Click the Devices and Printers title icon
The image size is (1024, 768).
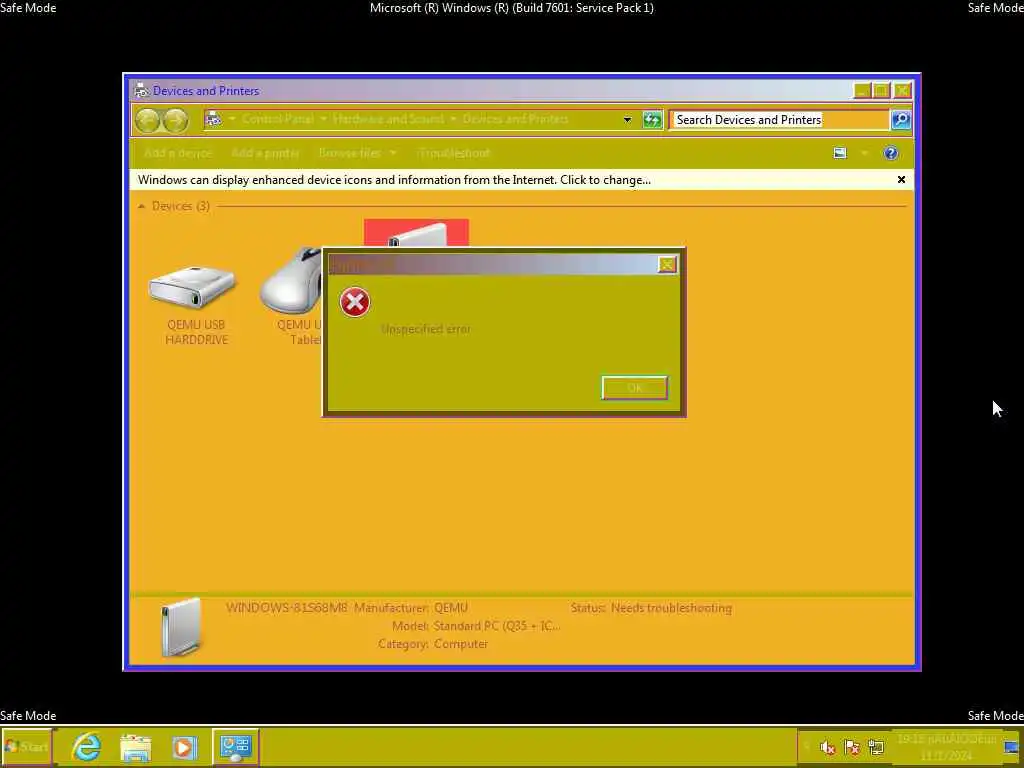tap(141, 91)
